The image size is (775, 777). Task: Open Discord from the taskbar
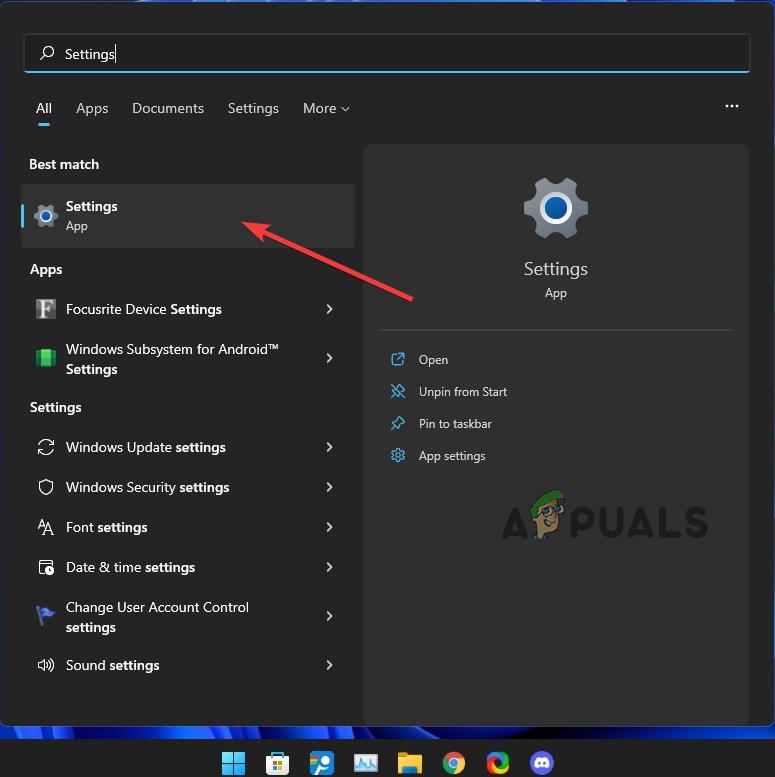[542, 763]
